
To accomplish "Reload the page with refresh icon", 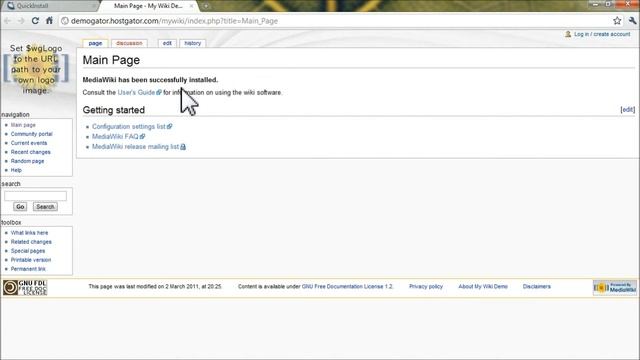I will click(35, 21).
